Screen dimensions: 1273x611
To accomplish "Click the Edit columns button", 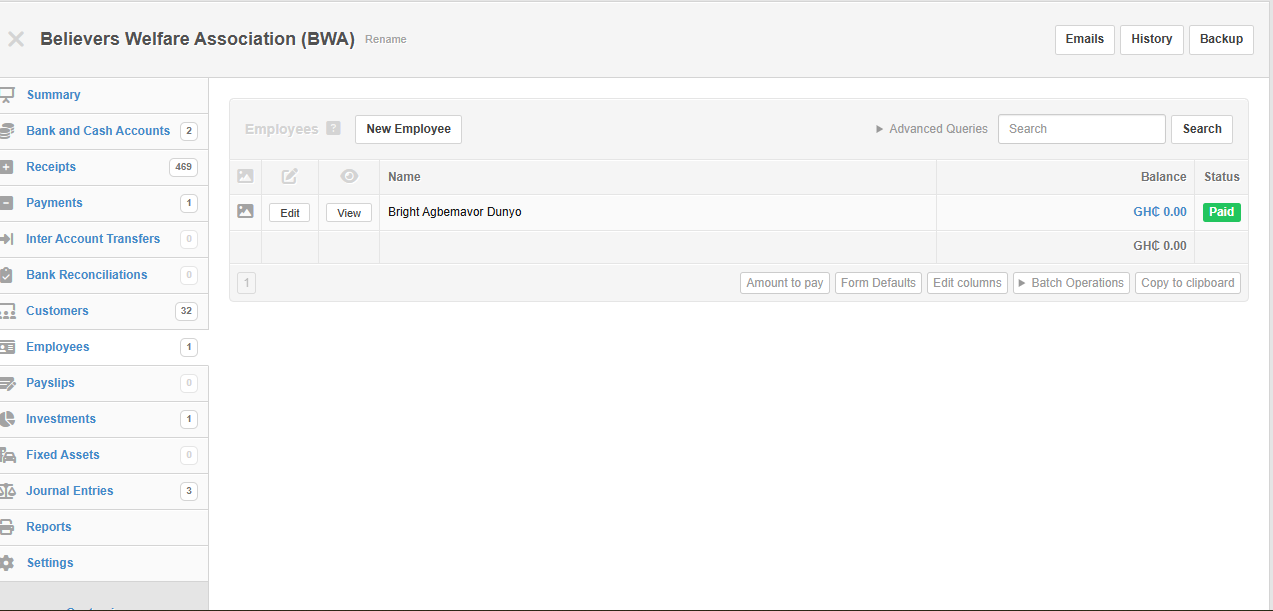I will pos(967,283).
